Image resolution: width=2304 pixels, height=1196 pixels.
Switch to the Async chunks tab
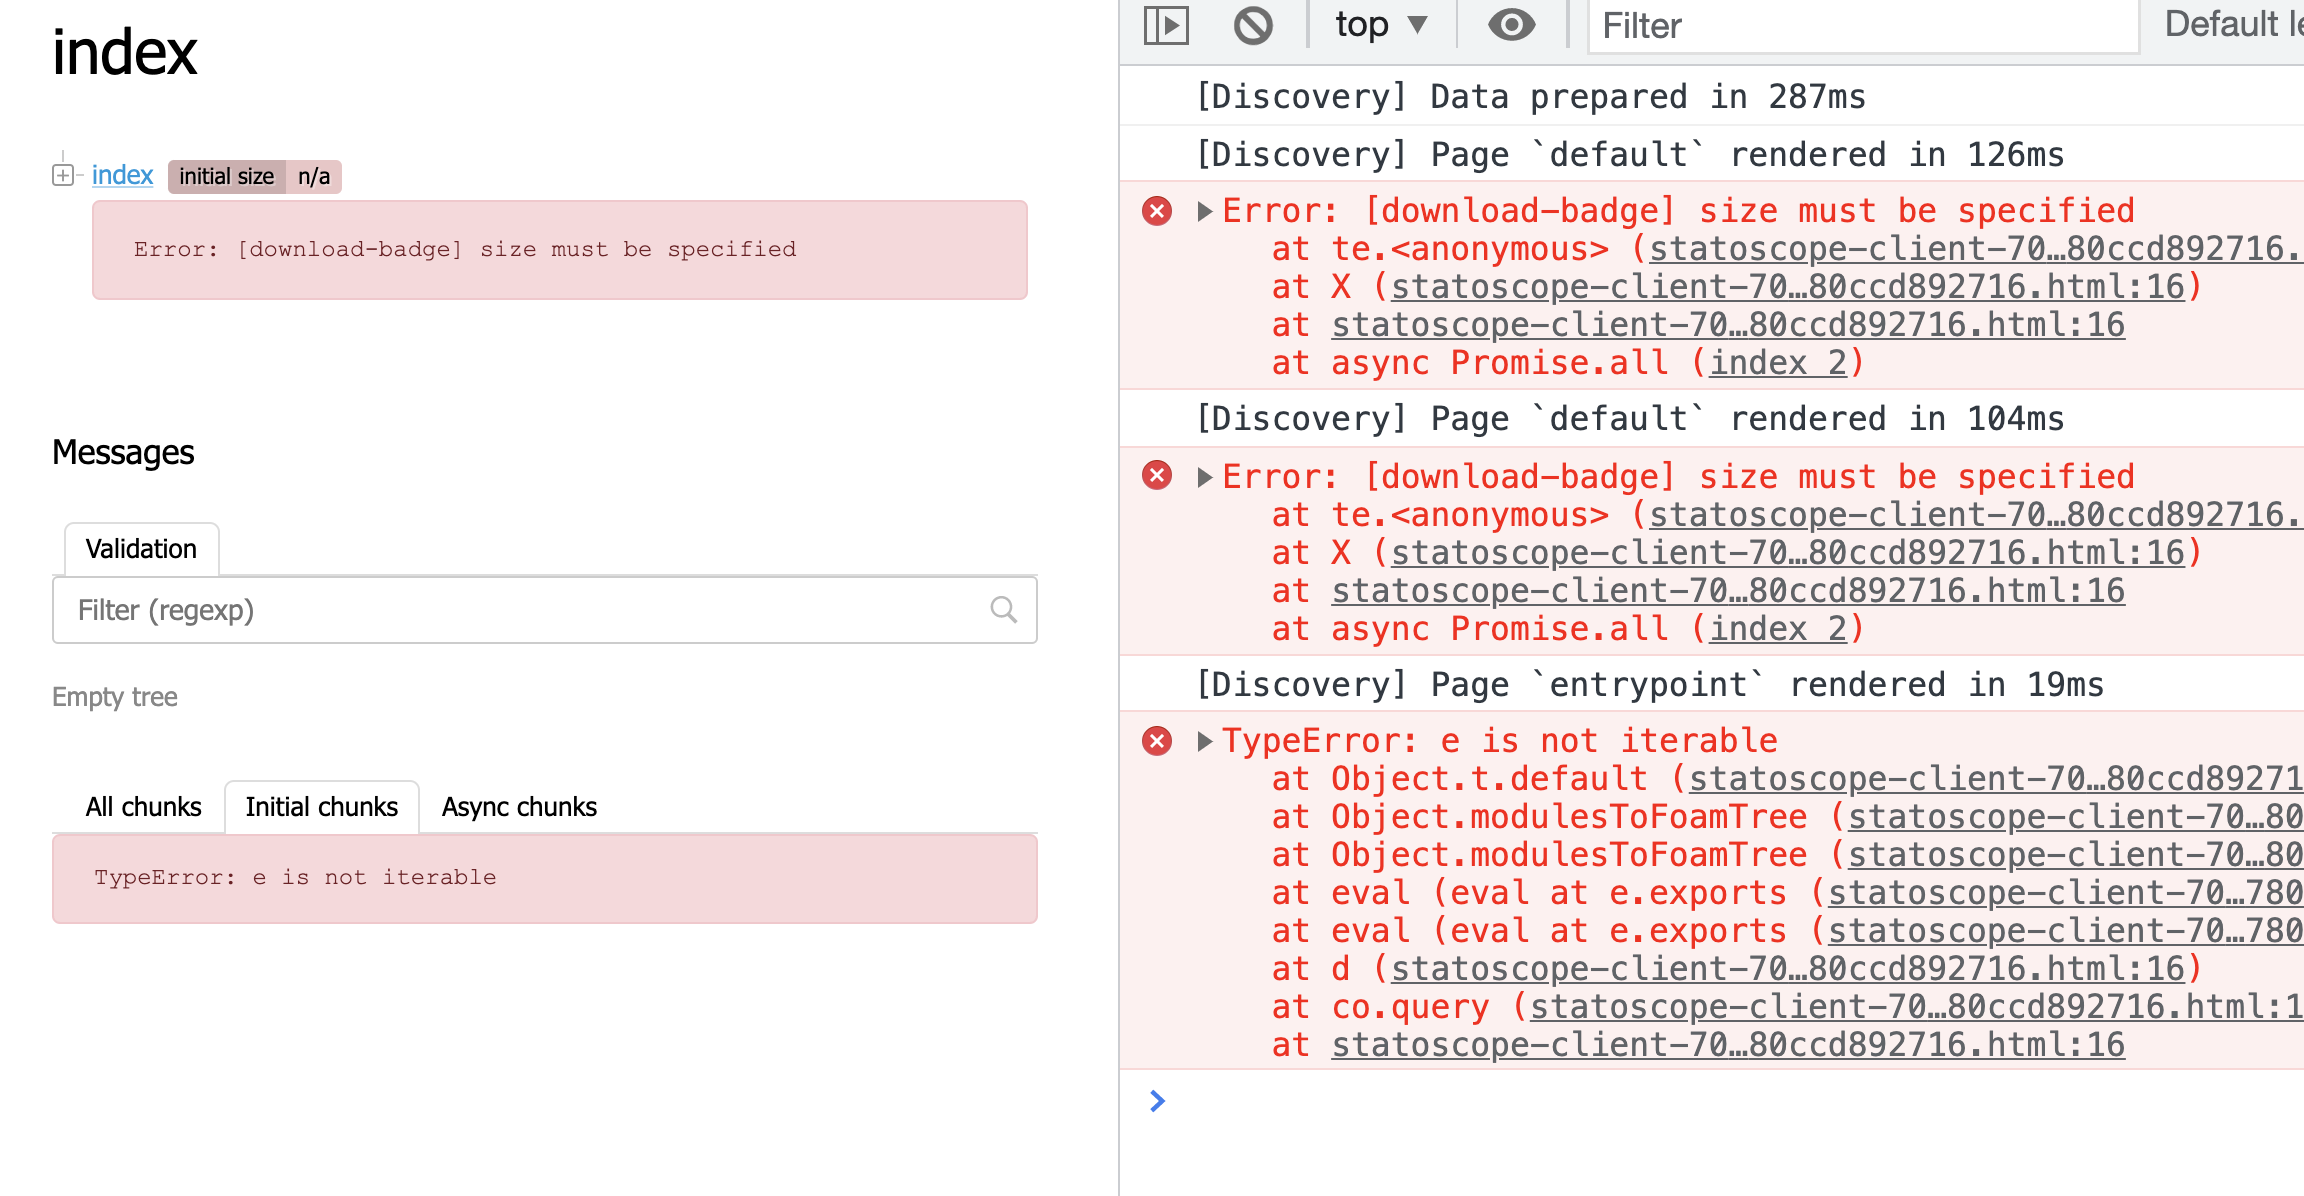[x=519, y=807]
